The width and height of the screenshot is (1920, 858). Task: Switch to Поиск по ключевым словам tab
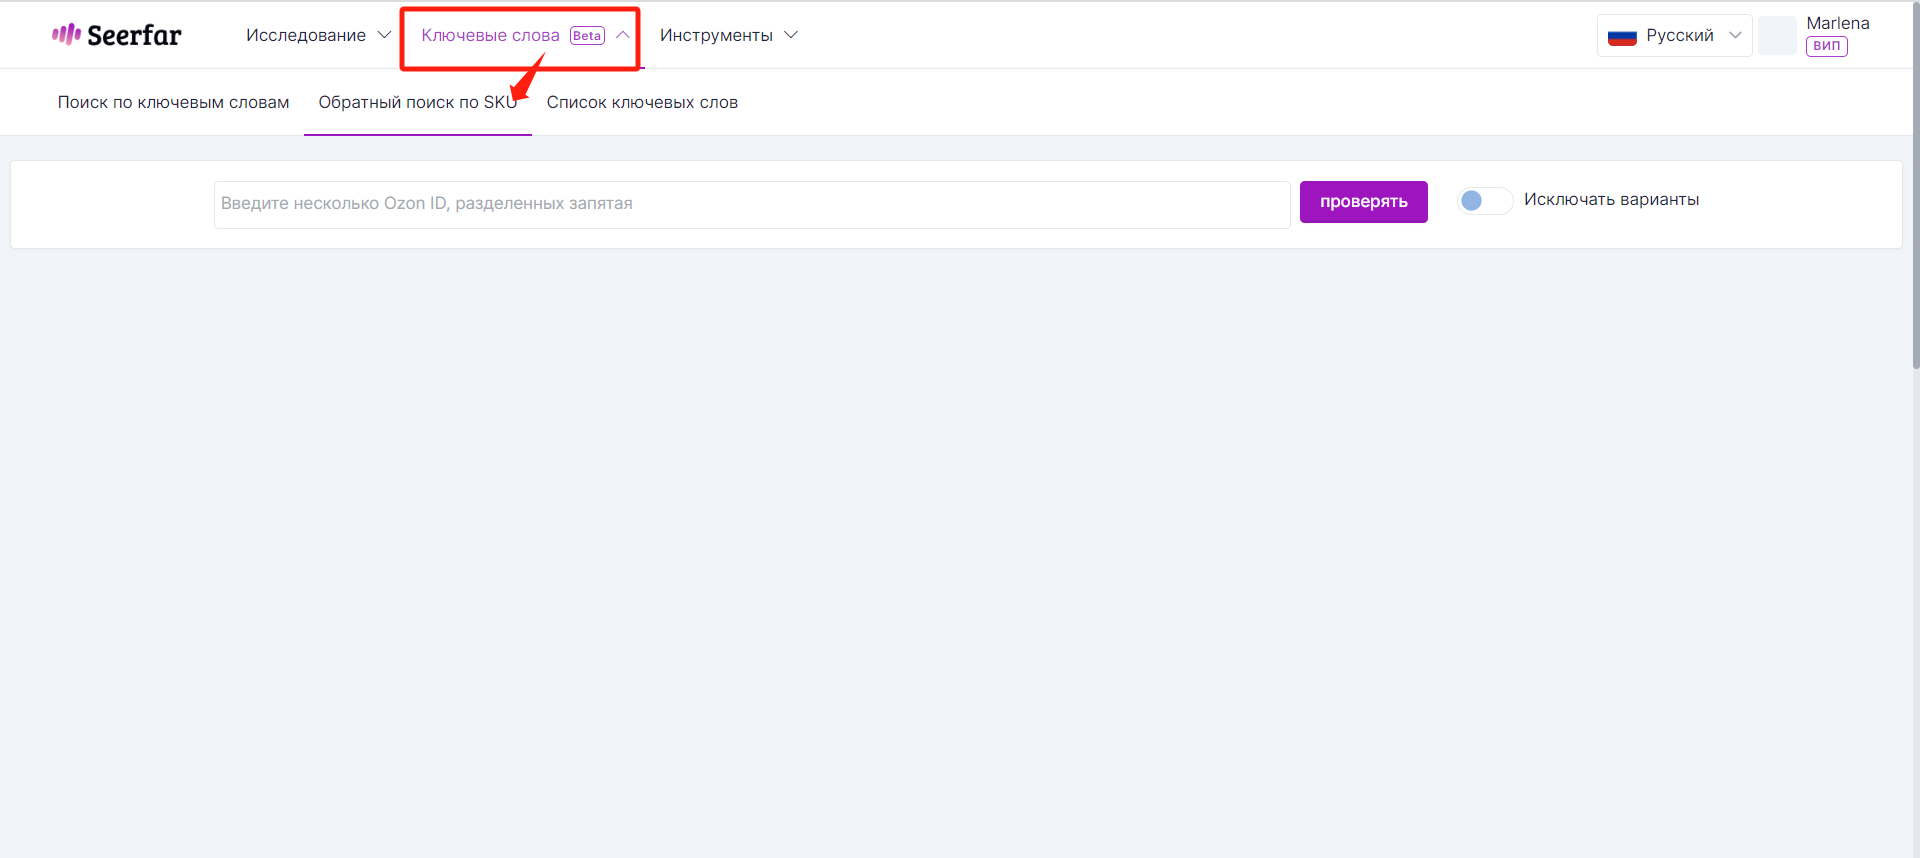point(173,102)
